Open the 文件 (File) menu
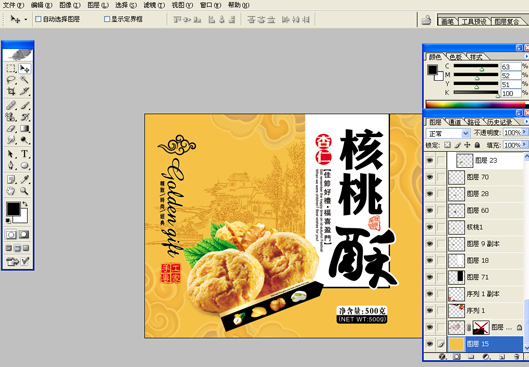Viewport: 529px width, 367px height. (13, 5)
